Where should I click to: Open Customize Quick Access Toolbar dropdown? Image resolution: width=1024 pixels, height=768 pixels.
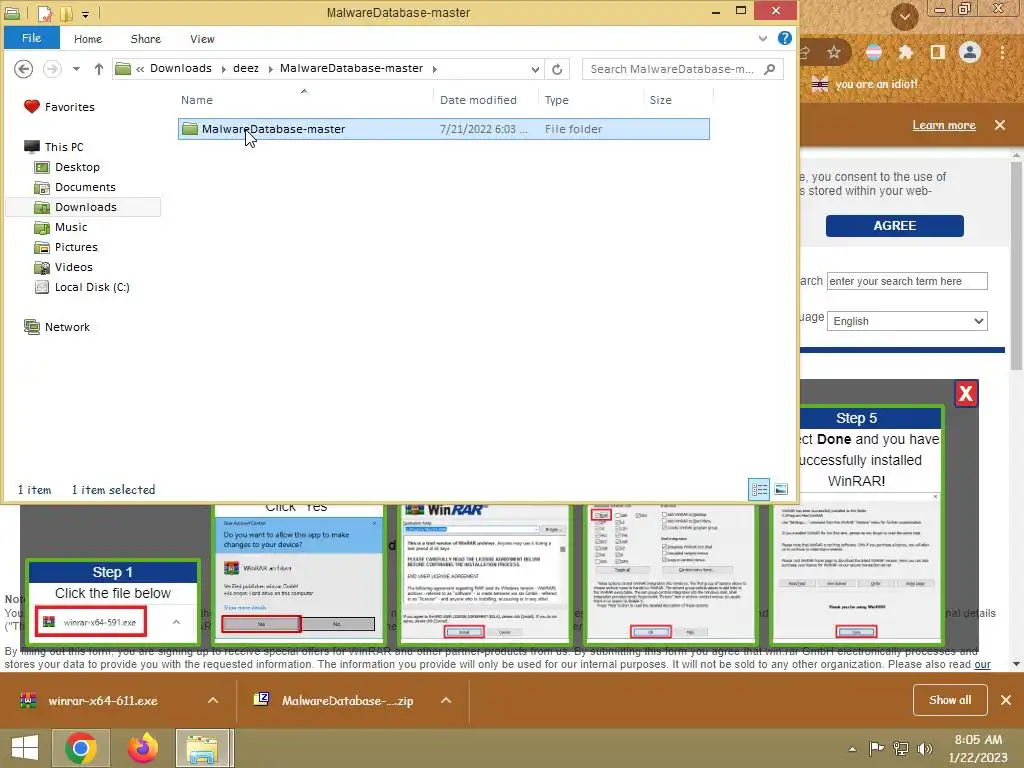coord(86,13)
